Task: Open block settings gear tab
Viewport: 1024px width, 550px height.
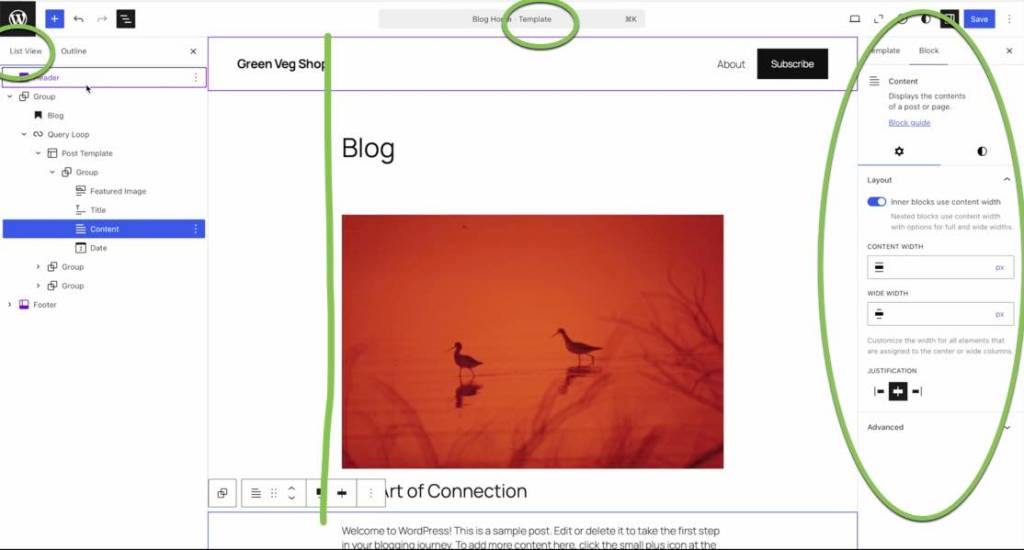Action: [x=899, y=151]
